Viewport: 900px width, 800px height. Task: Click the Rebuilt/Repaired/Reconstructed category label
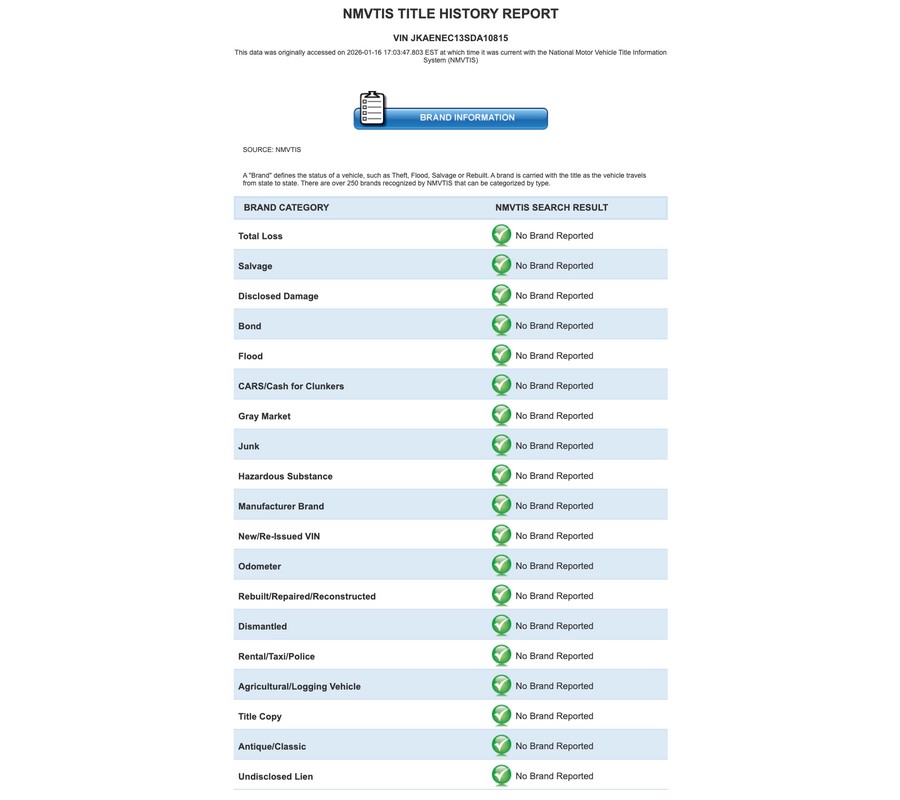pyautogui.click(x=307, y=596)
